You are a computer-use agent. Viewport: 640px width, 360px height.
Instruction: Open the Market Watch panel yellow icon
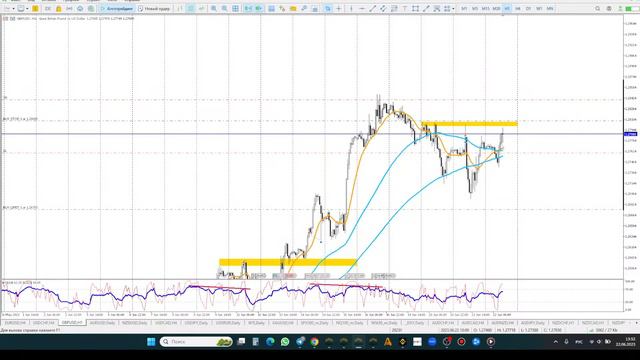pos(35,9)
